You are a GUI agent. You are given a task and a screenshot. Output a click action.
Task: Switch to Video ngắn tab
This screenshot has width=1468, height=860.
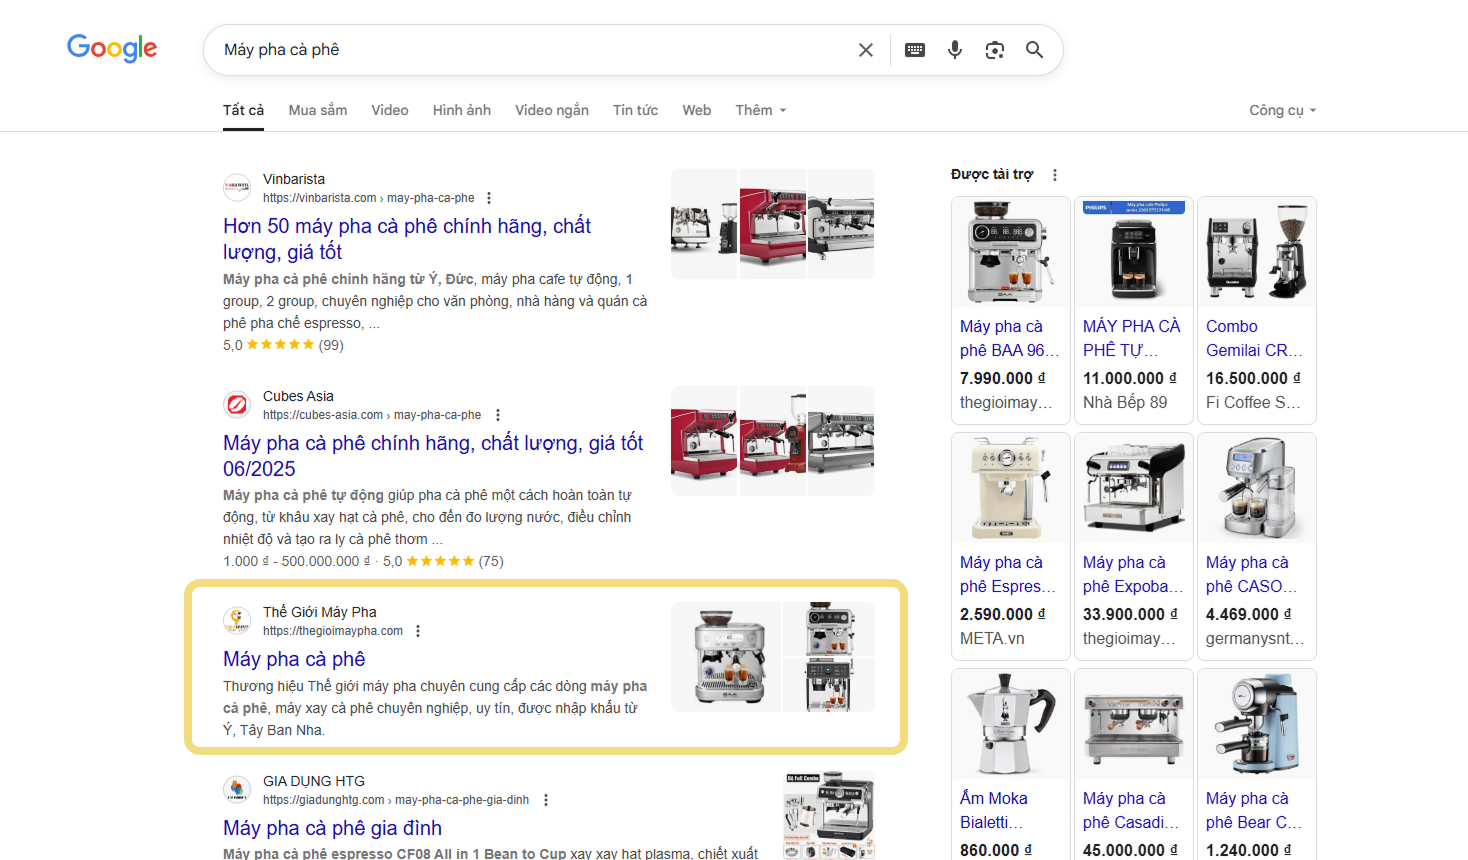[552, 110]
